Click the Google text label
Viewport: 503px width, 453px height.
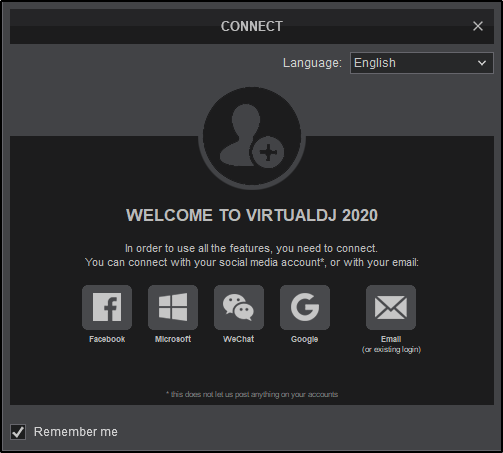click(304, 340)
